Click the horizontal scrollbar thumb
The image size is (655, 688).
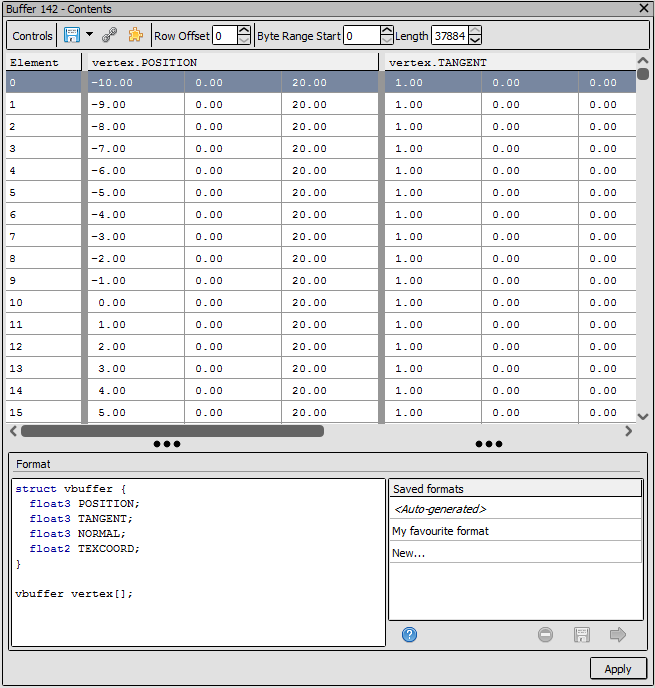[172, 431]
